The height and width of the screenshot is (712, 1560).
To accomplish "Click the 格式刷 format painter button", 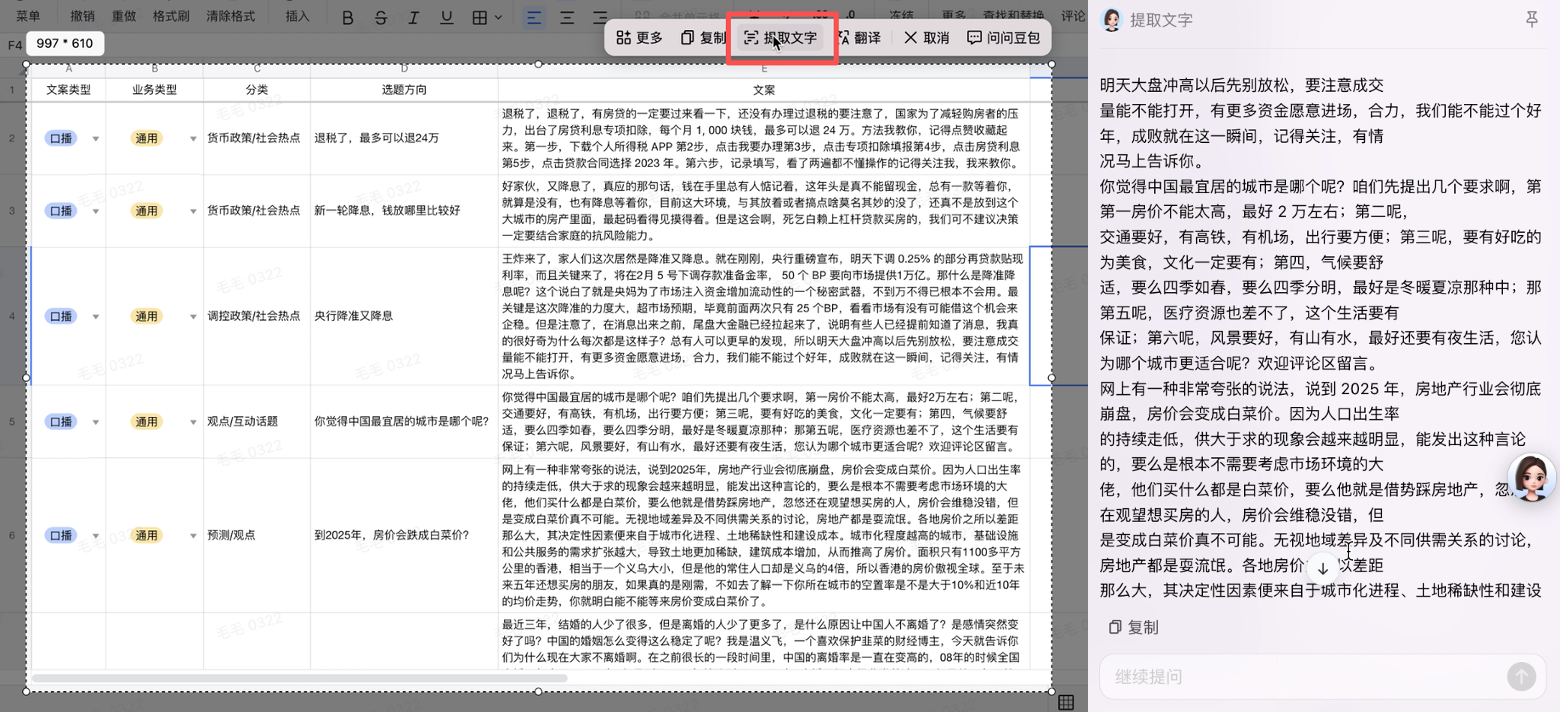I will [170, 16].
